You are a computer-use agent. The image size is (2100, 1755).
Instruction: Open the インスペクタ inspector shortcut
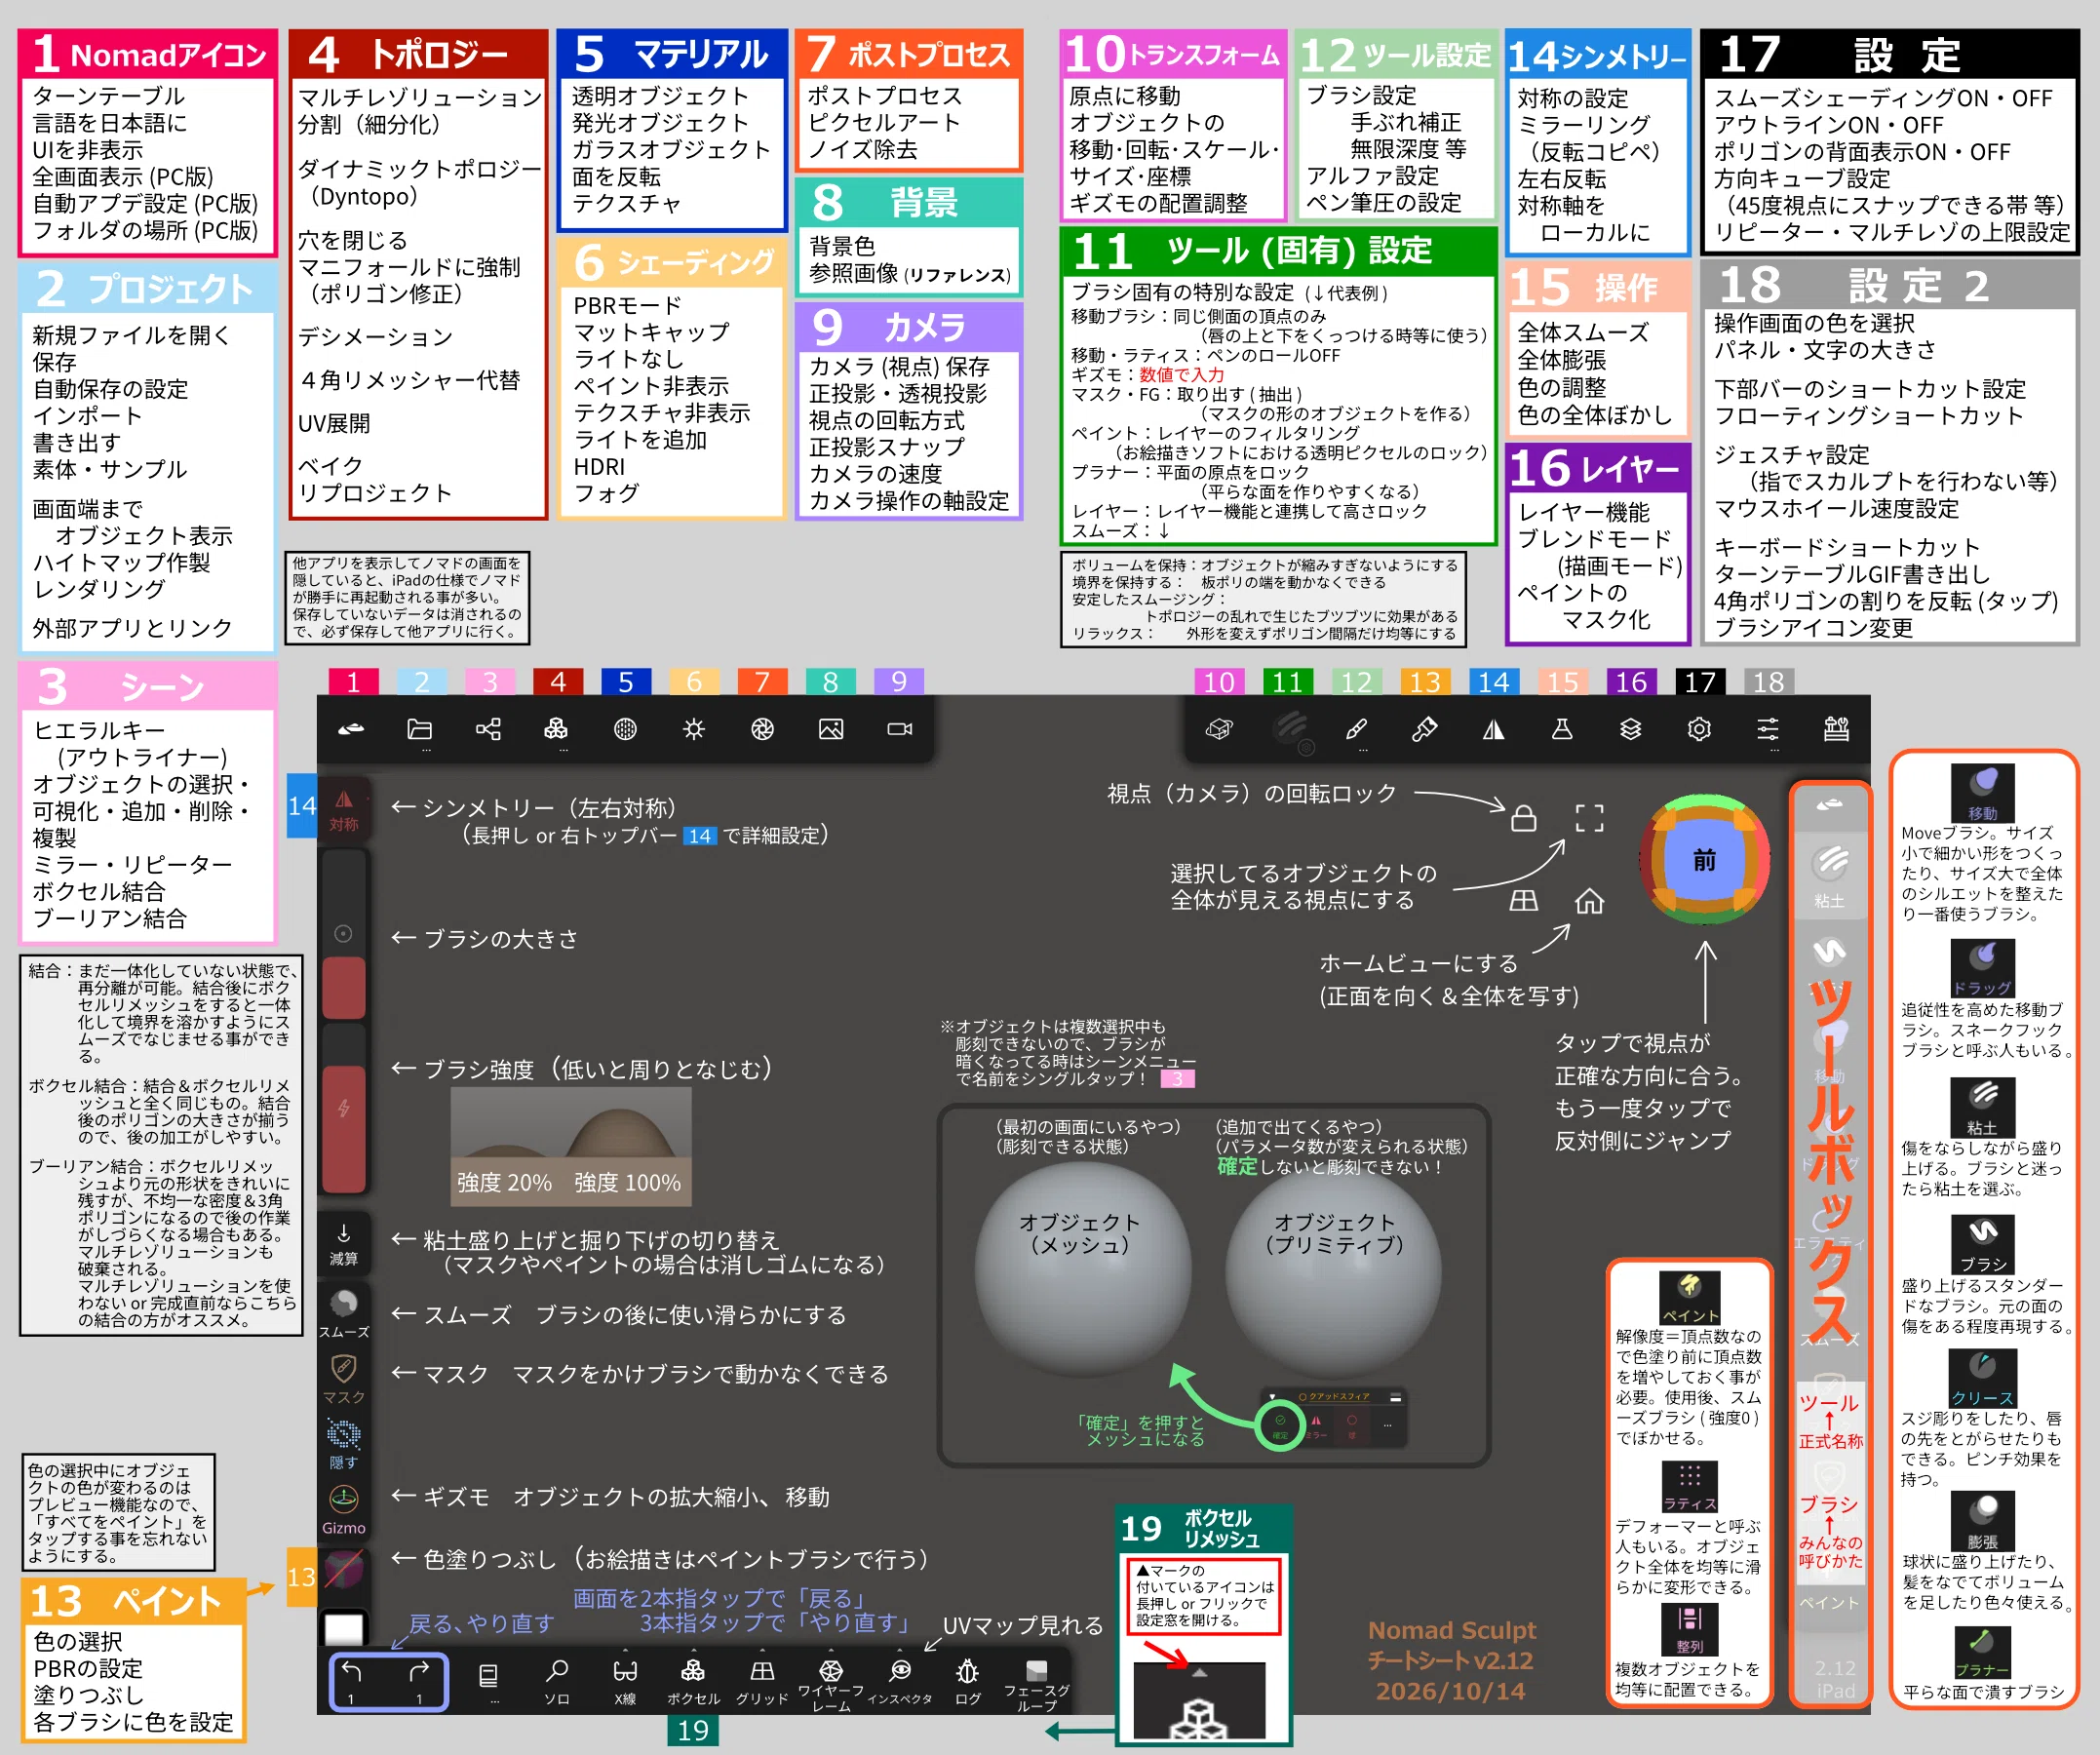click(x=900, y=1682)
